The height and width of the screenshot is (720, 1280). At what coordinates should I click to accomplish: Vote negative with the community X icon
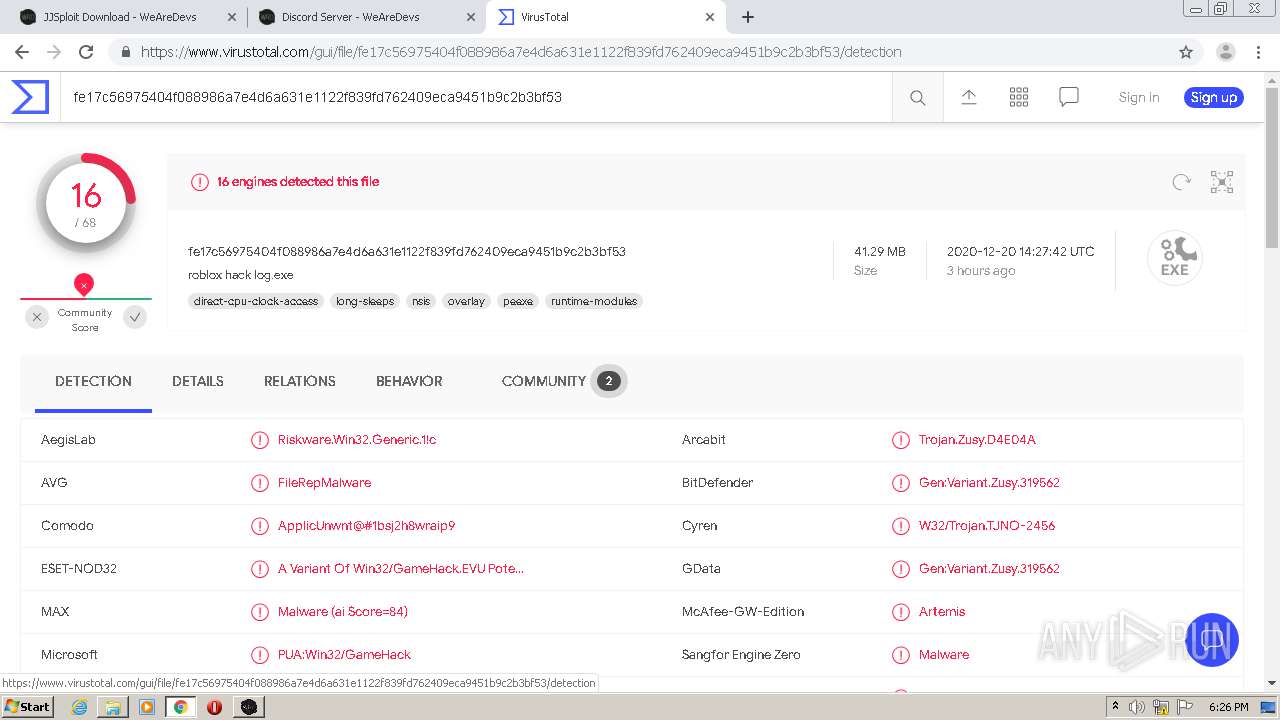37,317
